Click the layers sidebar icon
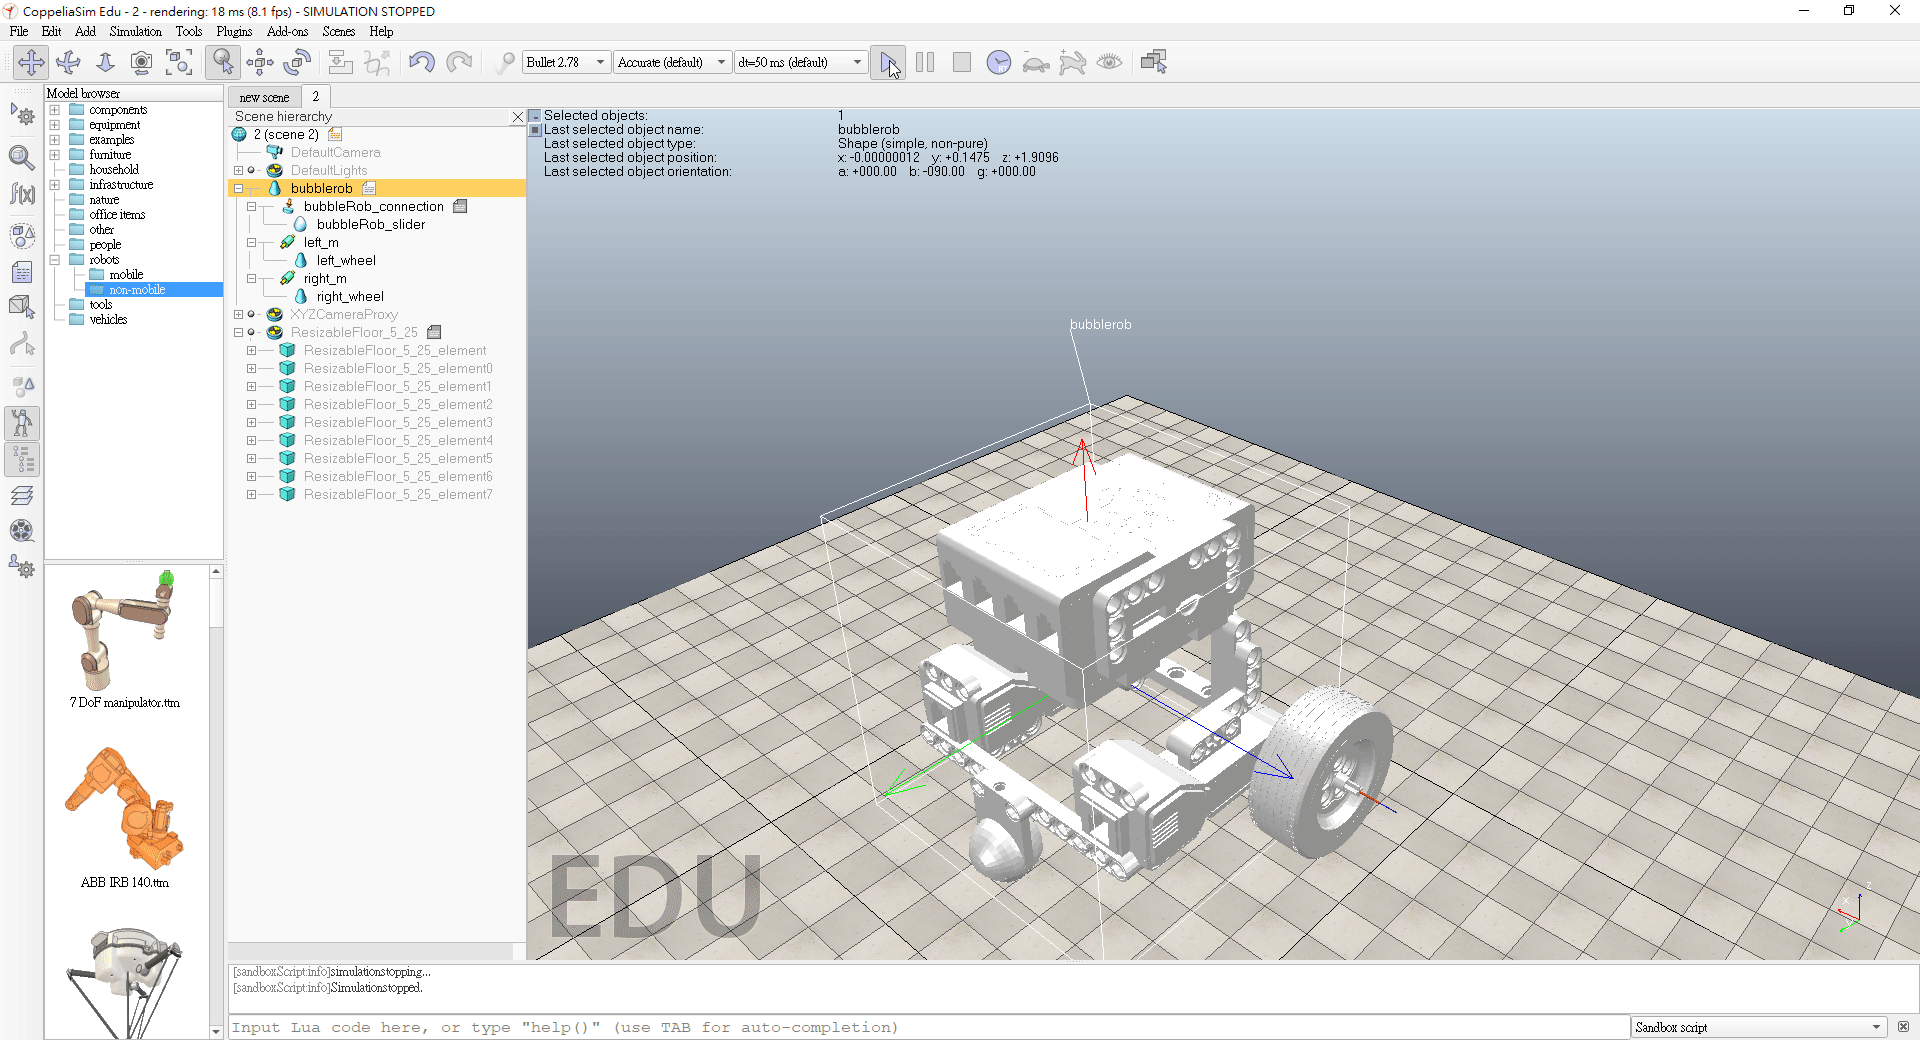This screenshot has width=1920, height=1040. pos(22,496)
